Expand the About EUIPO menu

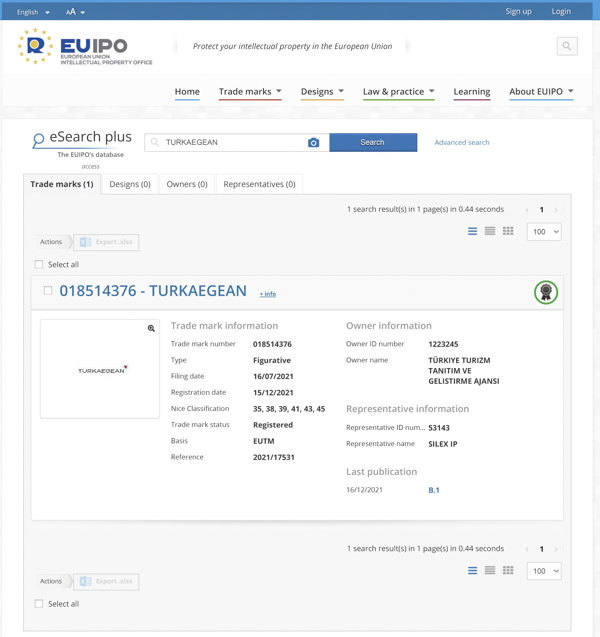point(541,92)
